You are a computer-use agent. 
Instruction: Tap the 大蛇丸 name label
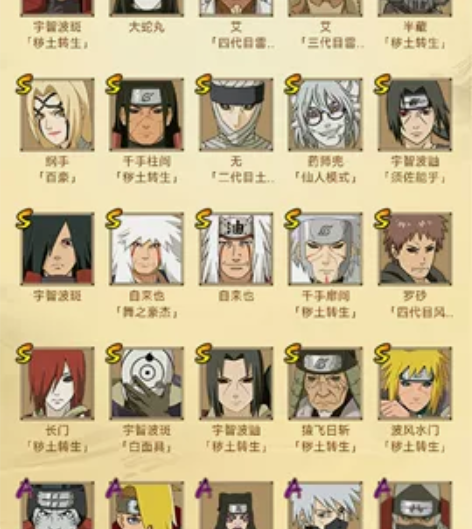pyautogui.click(x=146, y=27)
